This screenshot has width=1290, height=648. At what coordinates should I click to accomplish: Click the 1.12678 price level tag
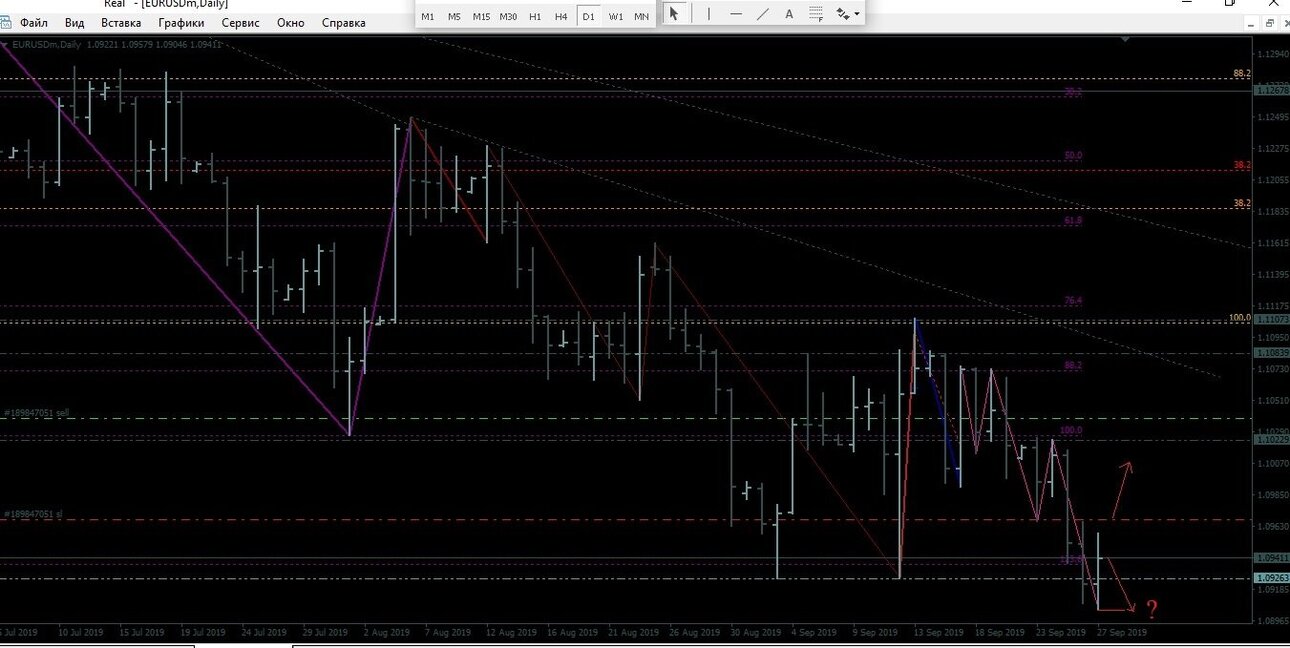pyautogui.click(x=1270, y=91)
